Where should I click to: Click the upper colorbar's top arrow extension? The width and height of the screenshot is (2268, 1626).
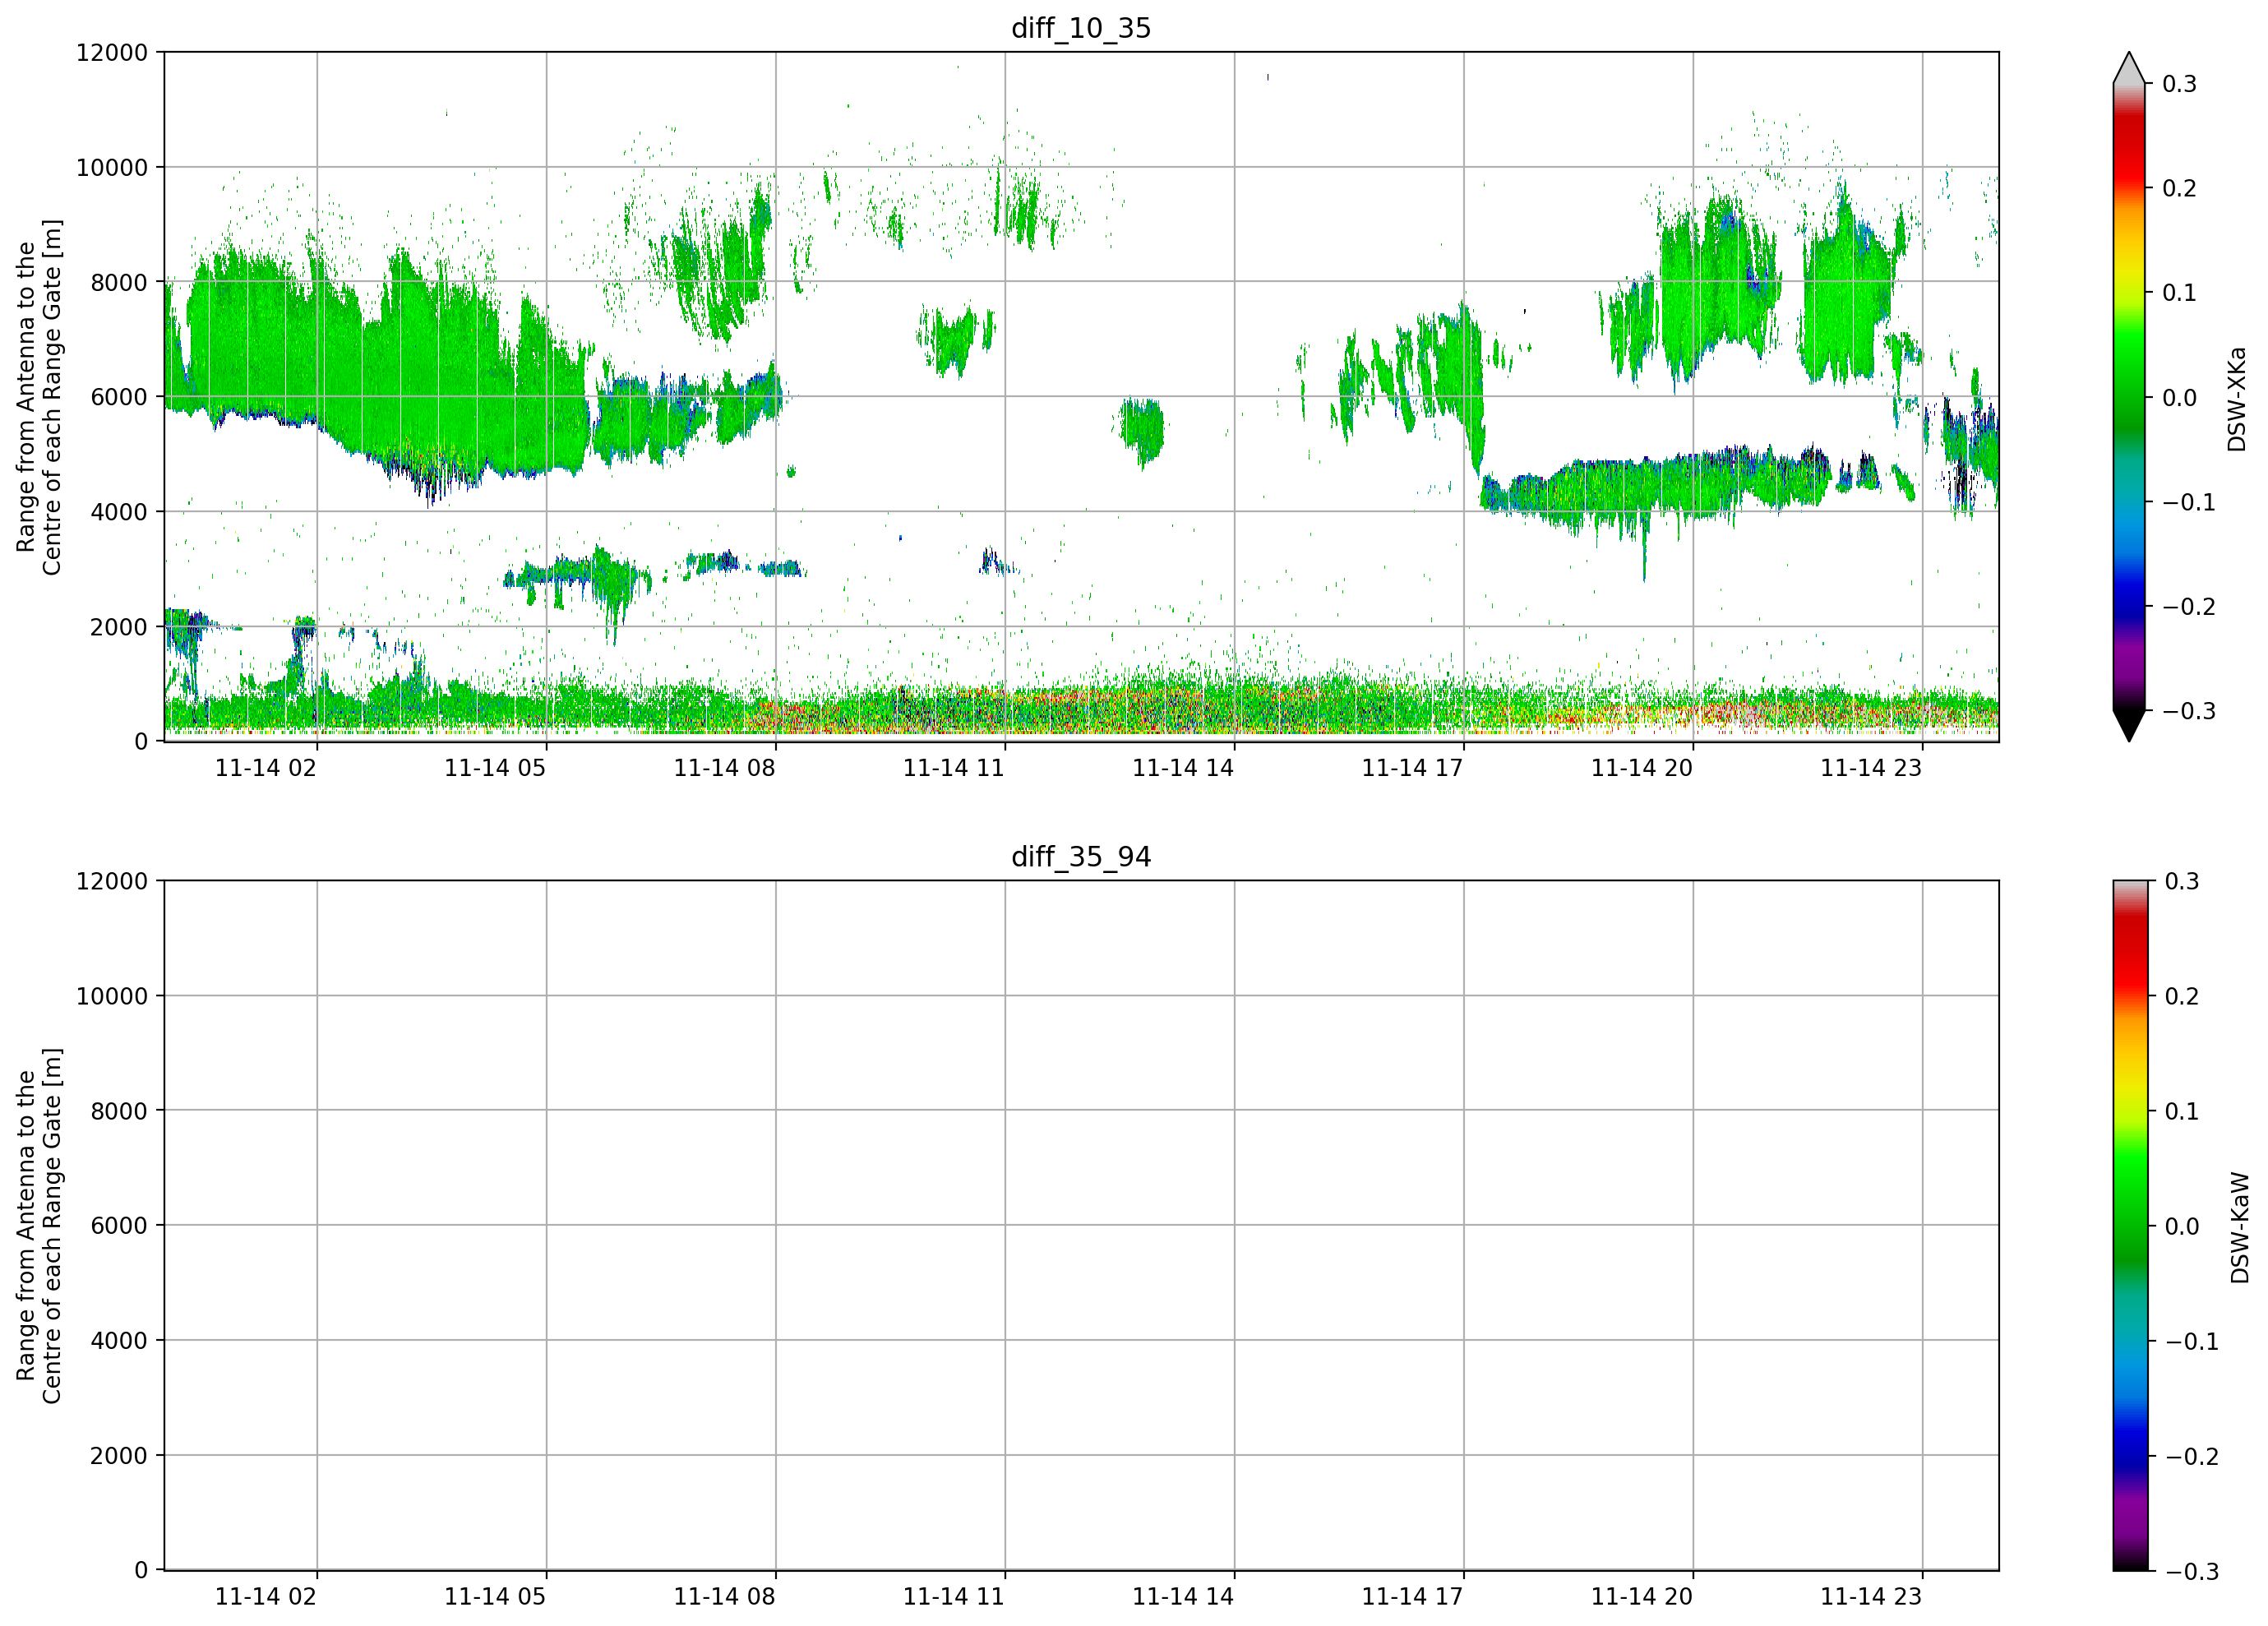(2129, 68)
